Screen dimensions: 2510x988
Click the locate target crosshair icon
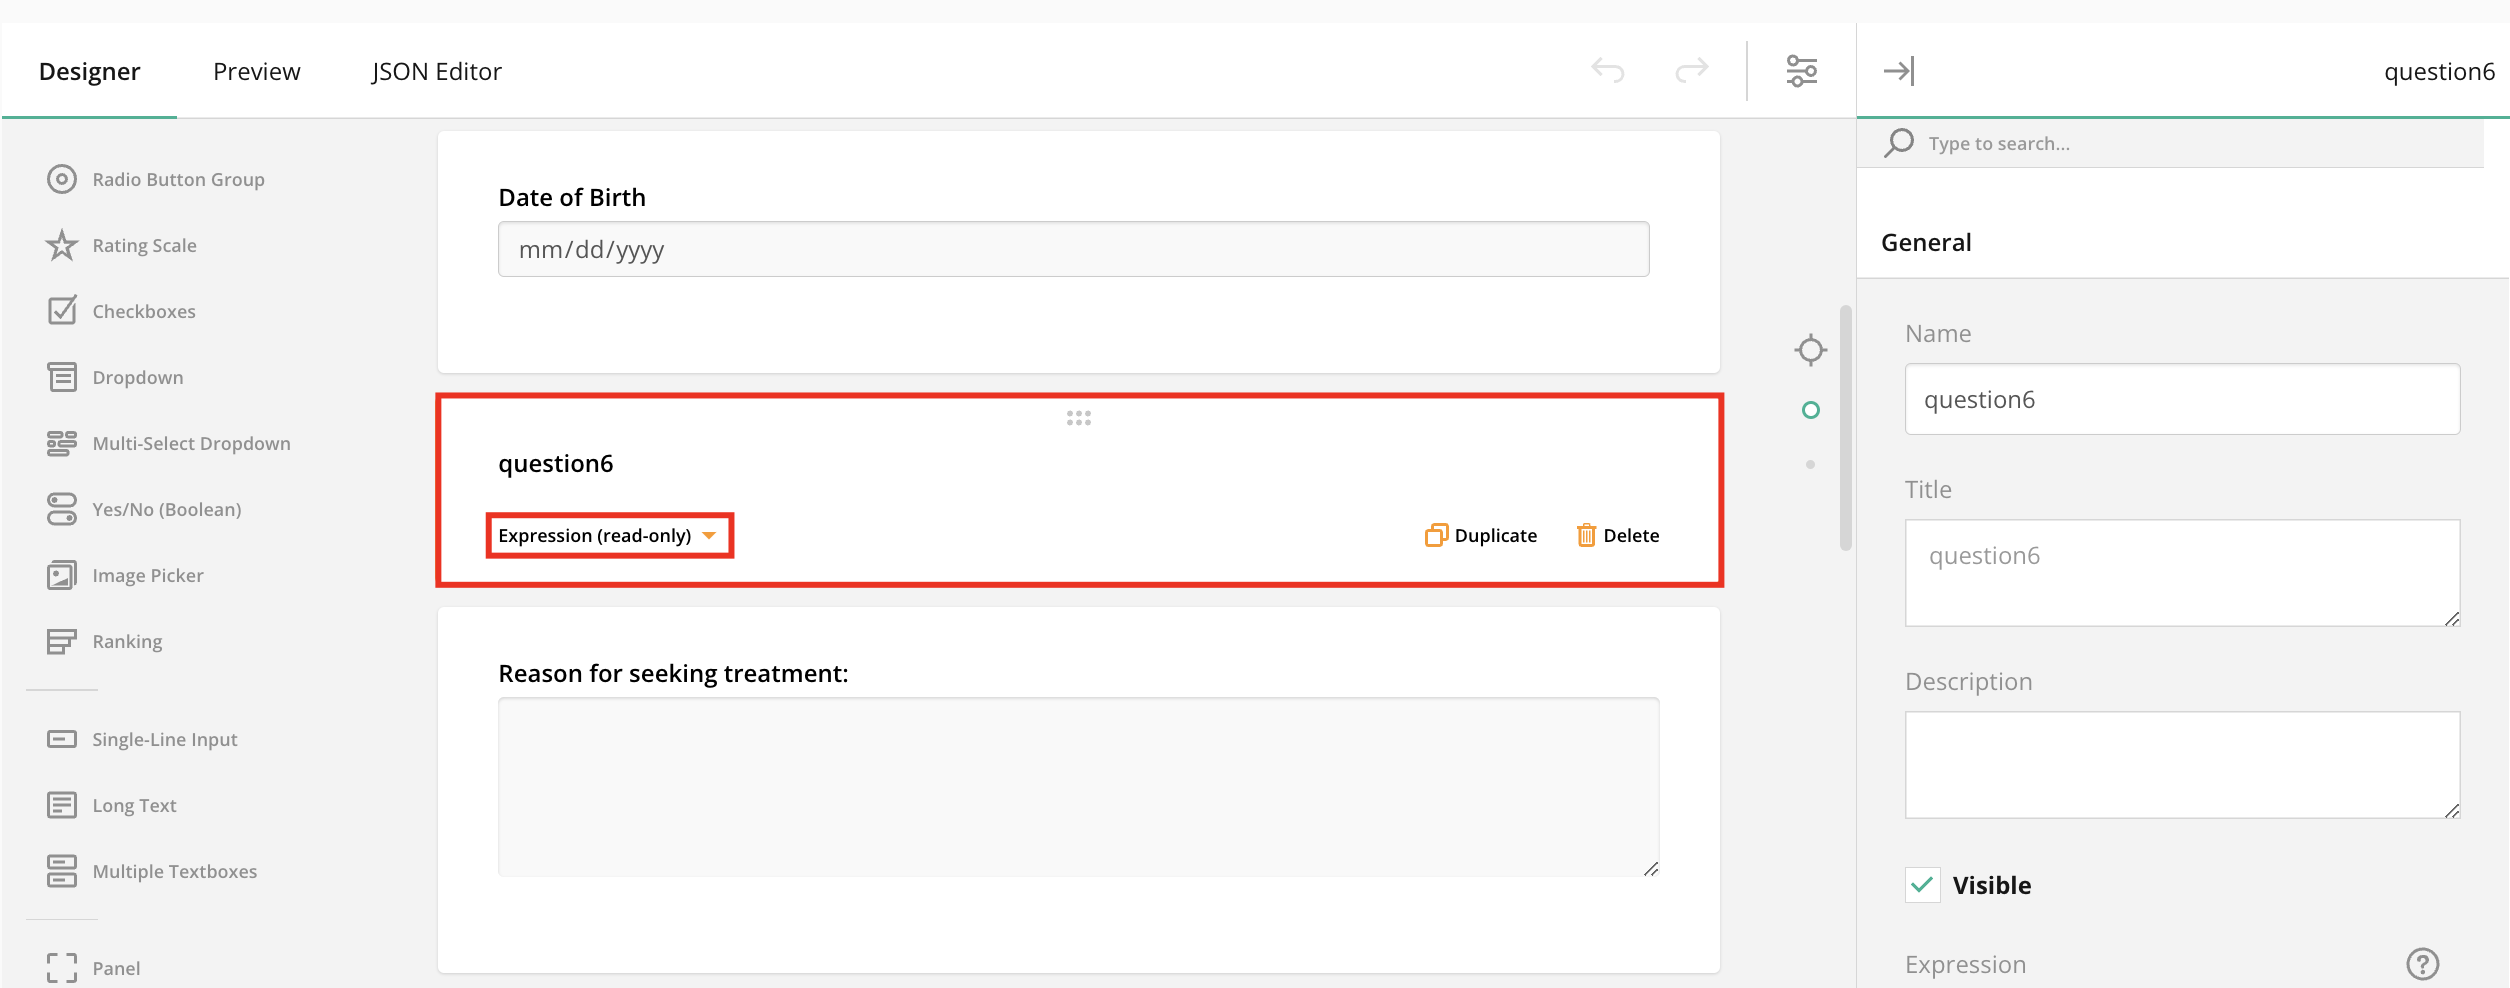pyautogui.click(x=1810, y=350)
